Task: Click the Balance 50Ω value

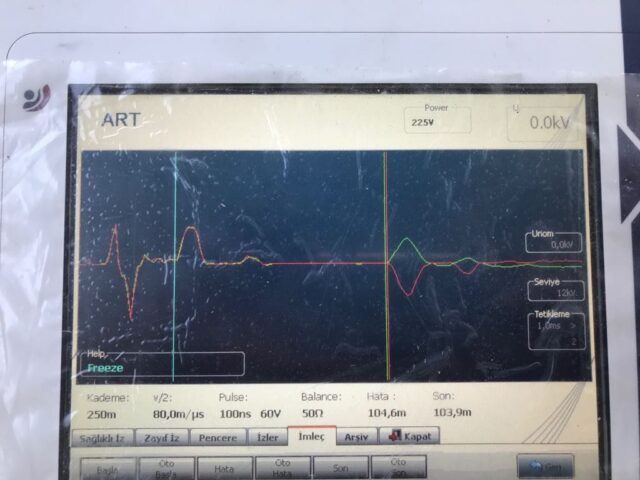Action: (314, 412)
